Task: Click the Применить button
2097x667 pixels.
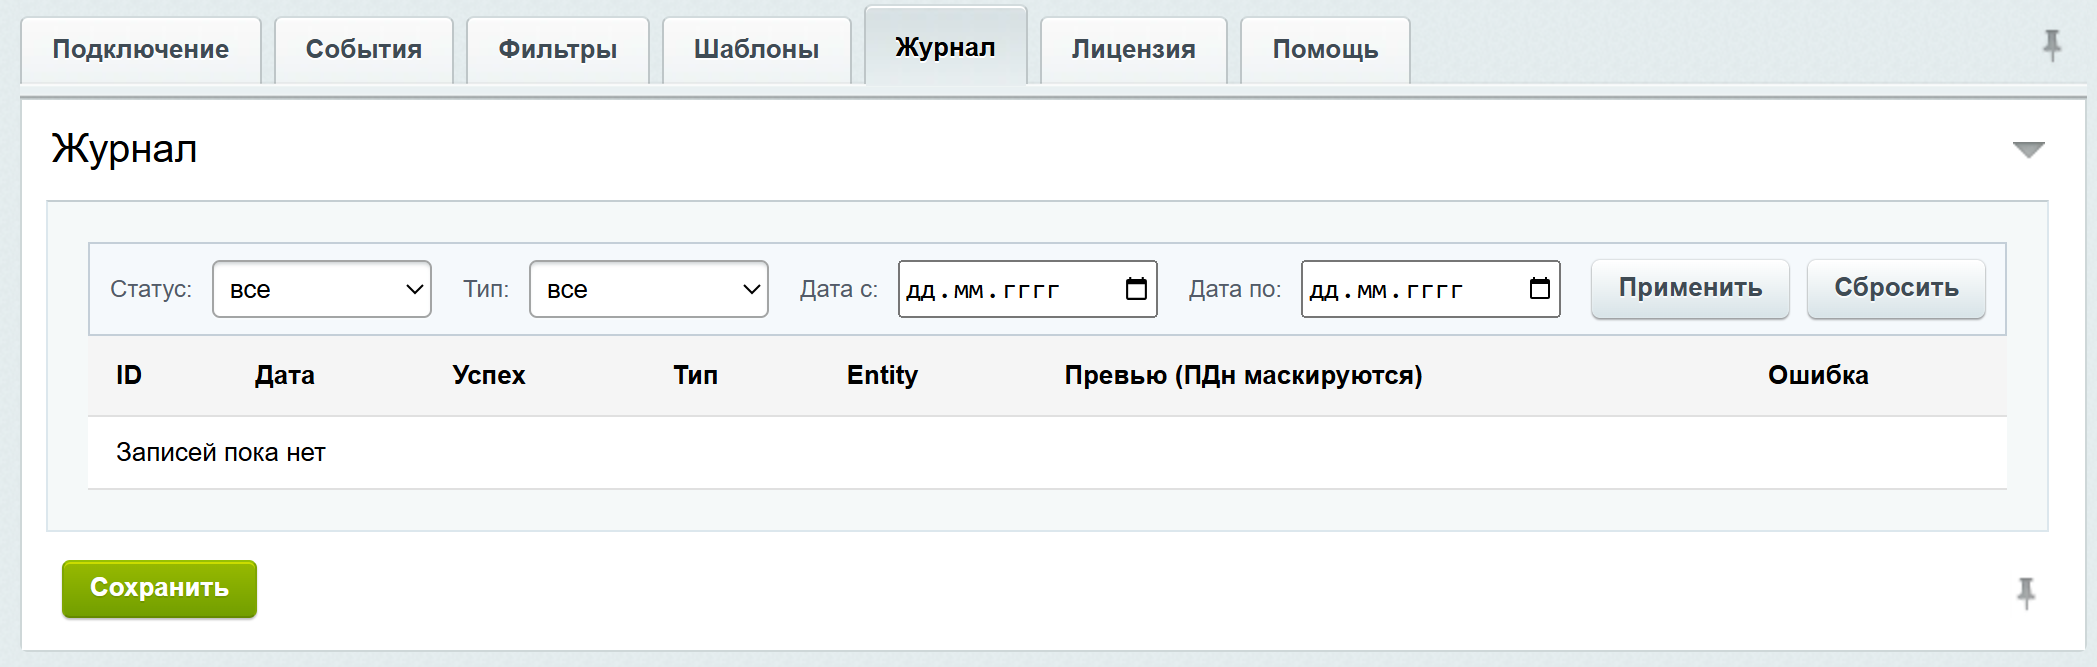Action: point(1690,288)
